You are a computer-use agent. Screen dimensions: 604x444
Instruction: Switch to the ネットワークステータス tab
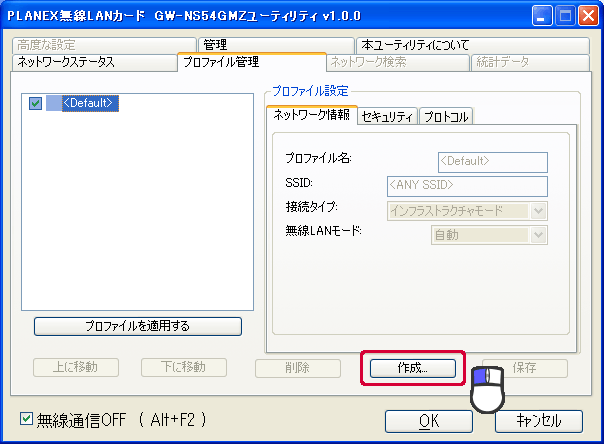click(x=95, y=62)
